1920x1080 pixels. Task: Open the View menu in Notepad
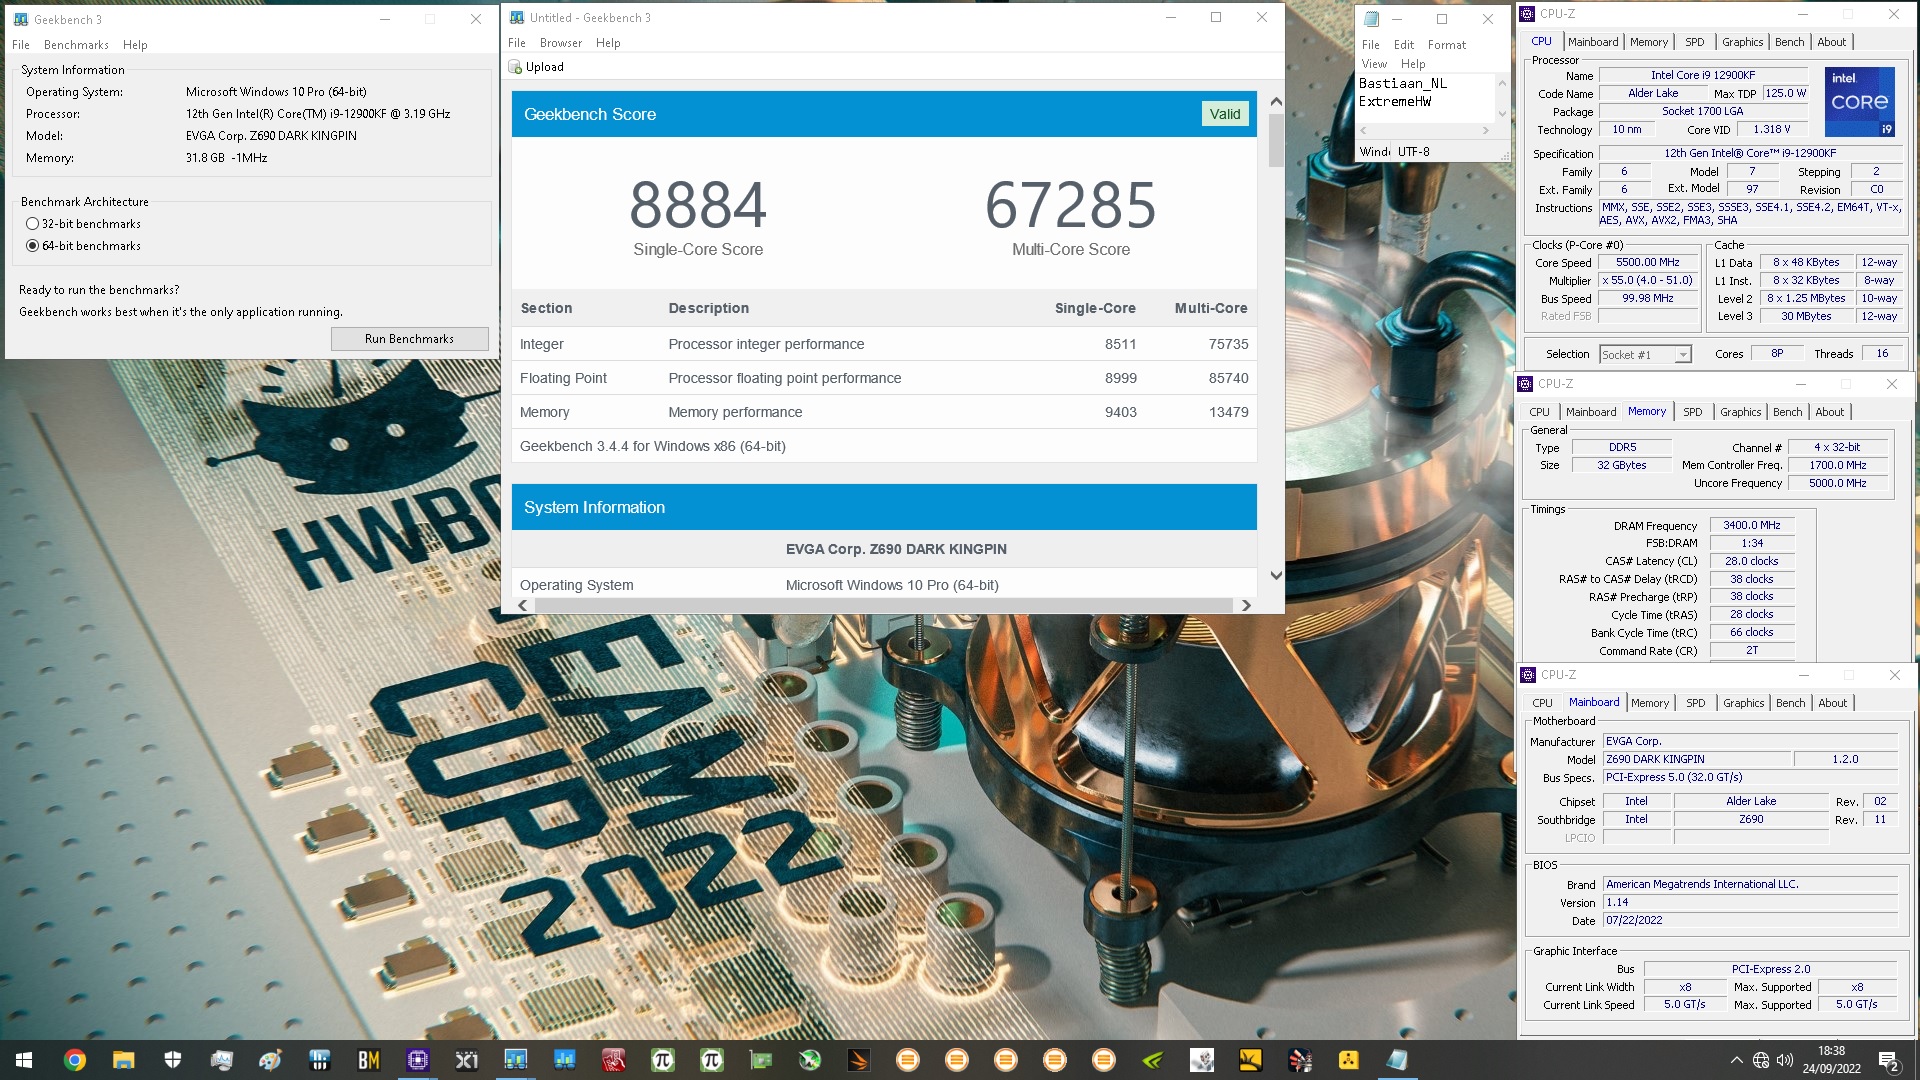coord(1374,64)
